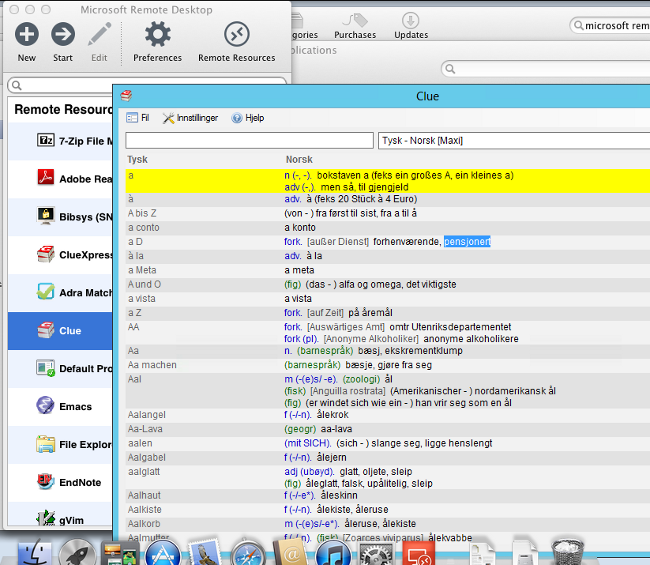Click the 'aalglatt' entry
The height and width of the screenshot is (565, 650).
pos(144,471)
